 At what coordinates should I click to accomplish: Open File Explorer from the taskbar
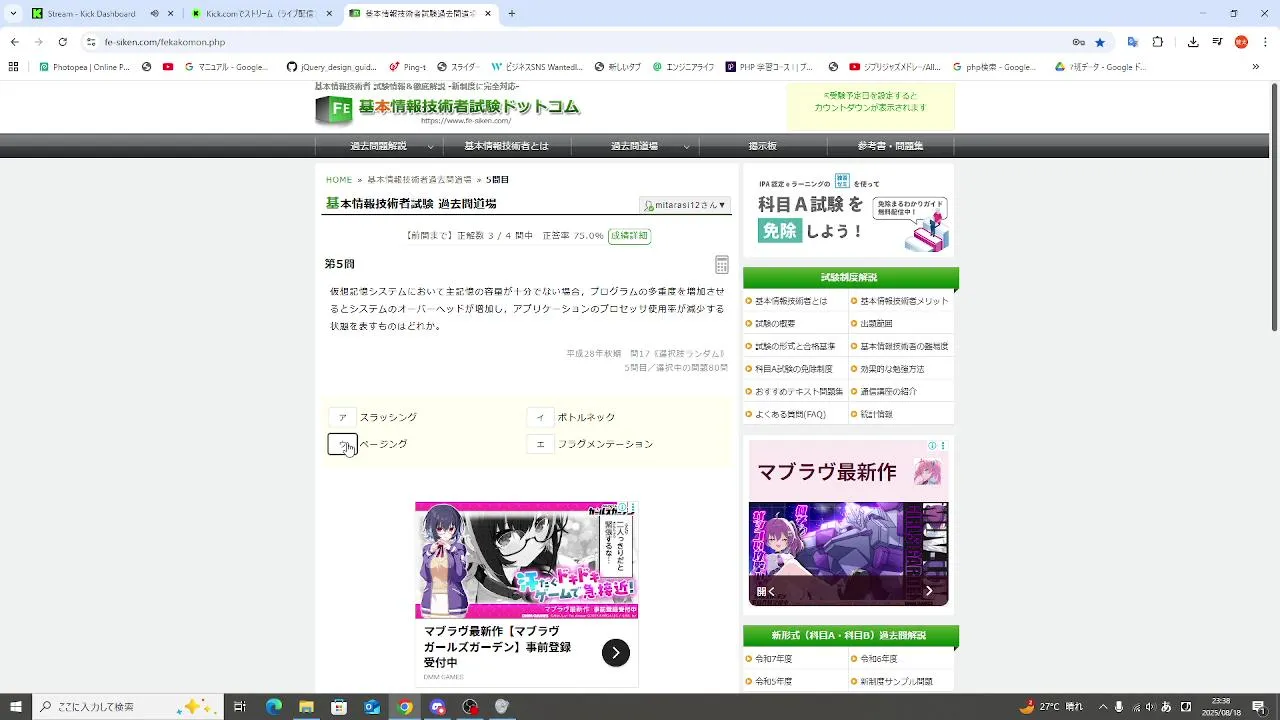[306, 707]
